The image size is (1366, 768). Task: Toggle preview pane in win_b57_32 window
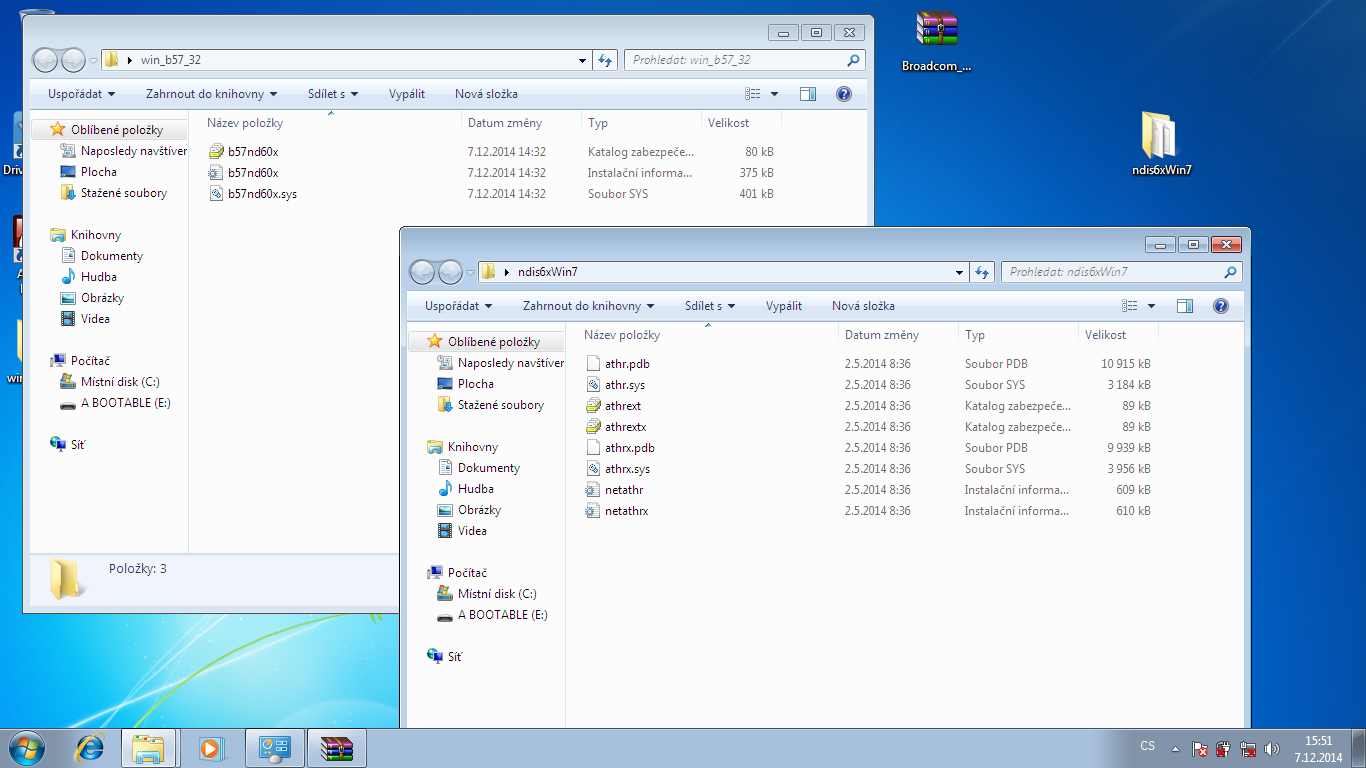tap(808, 94)
